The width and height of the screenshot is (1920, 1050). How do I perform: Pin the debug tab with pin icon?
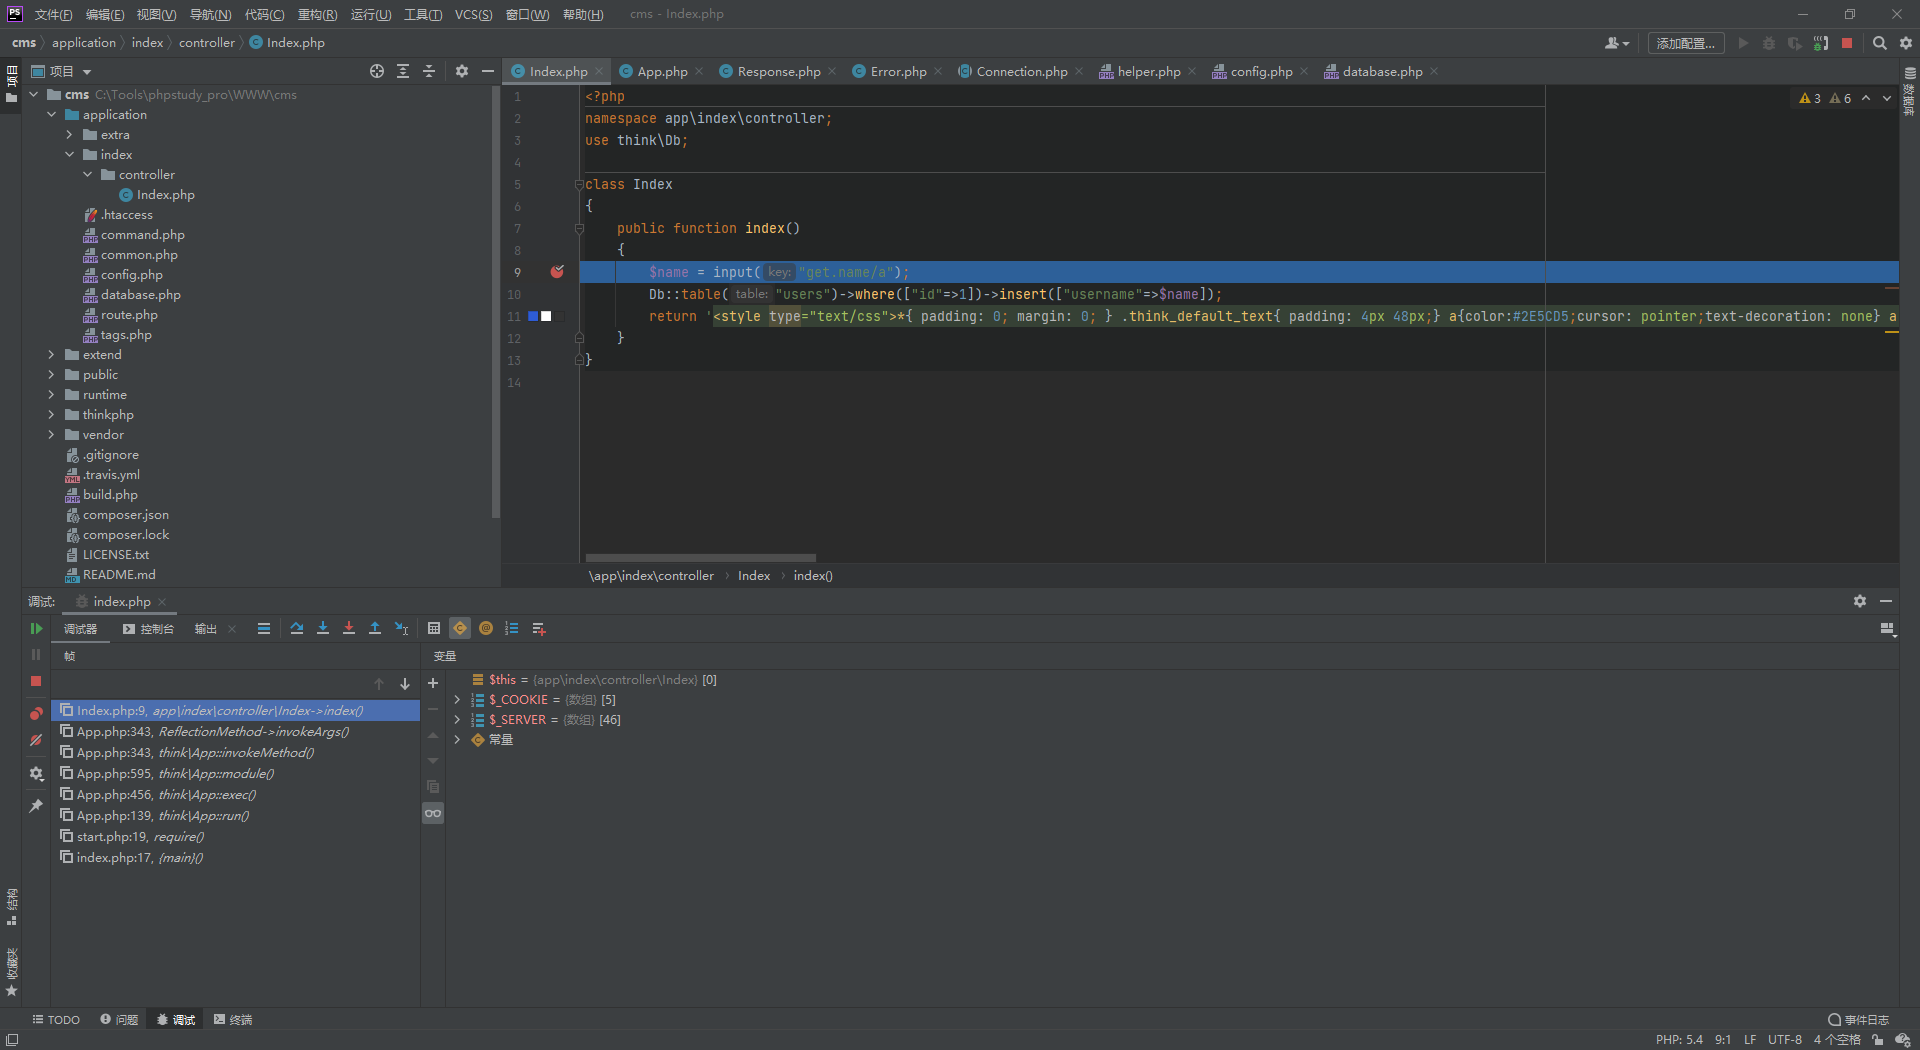36,806
